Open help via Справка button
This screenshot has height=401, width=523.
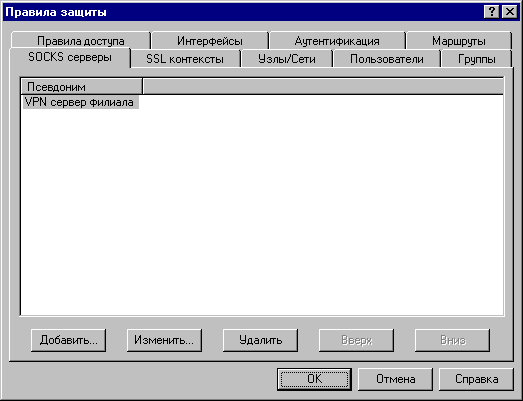[476, 379]
